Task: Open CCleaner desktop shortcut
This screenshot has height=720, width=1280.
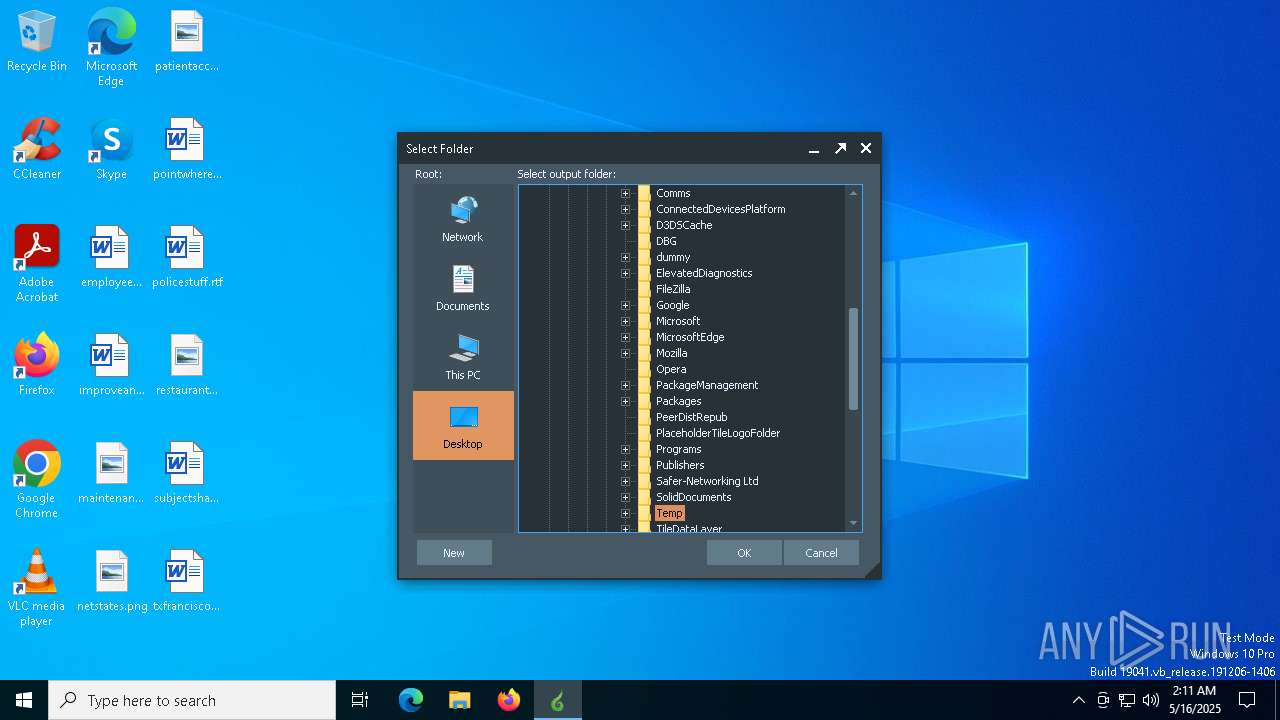Action: (x=37, y=149)
